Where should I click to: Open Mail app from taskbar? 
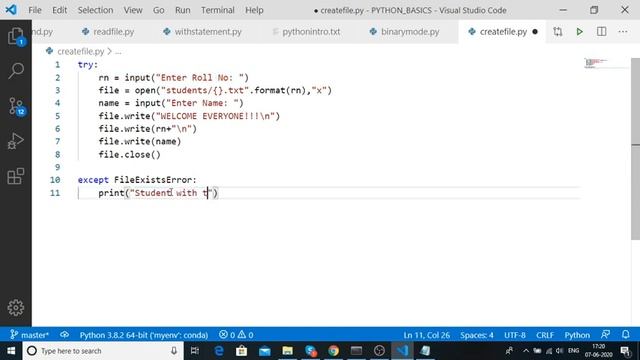click(x=264, y=351)
